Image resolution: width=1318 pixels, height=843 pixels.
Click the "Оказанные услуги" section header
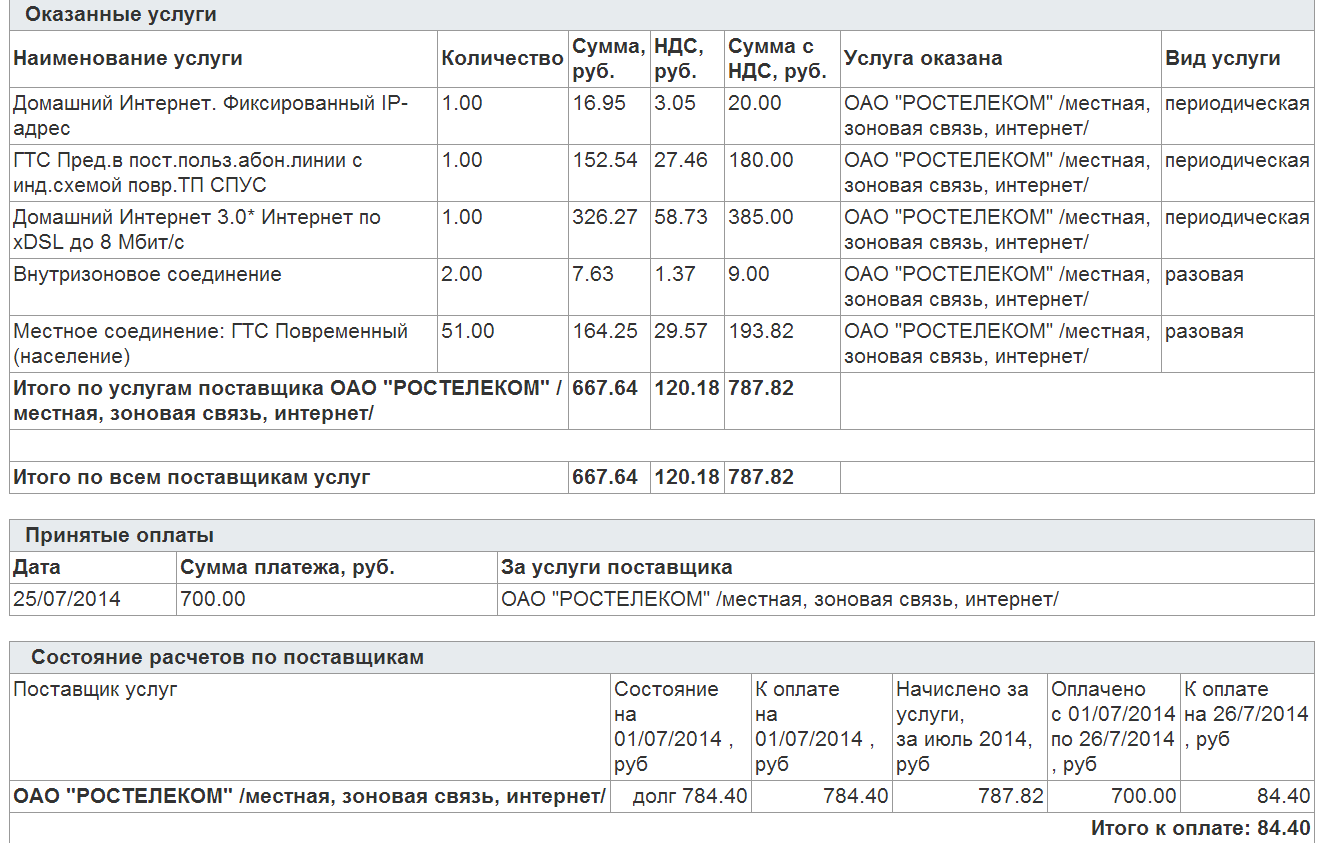120,15
